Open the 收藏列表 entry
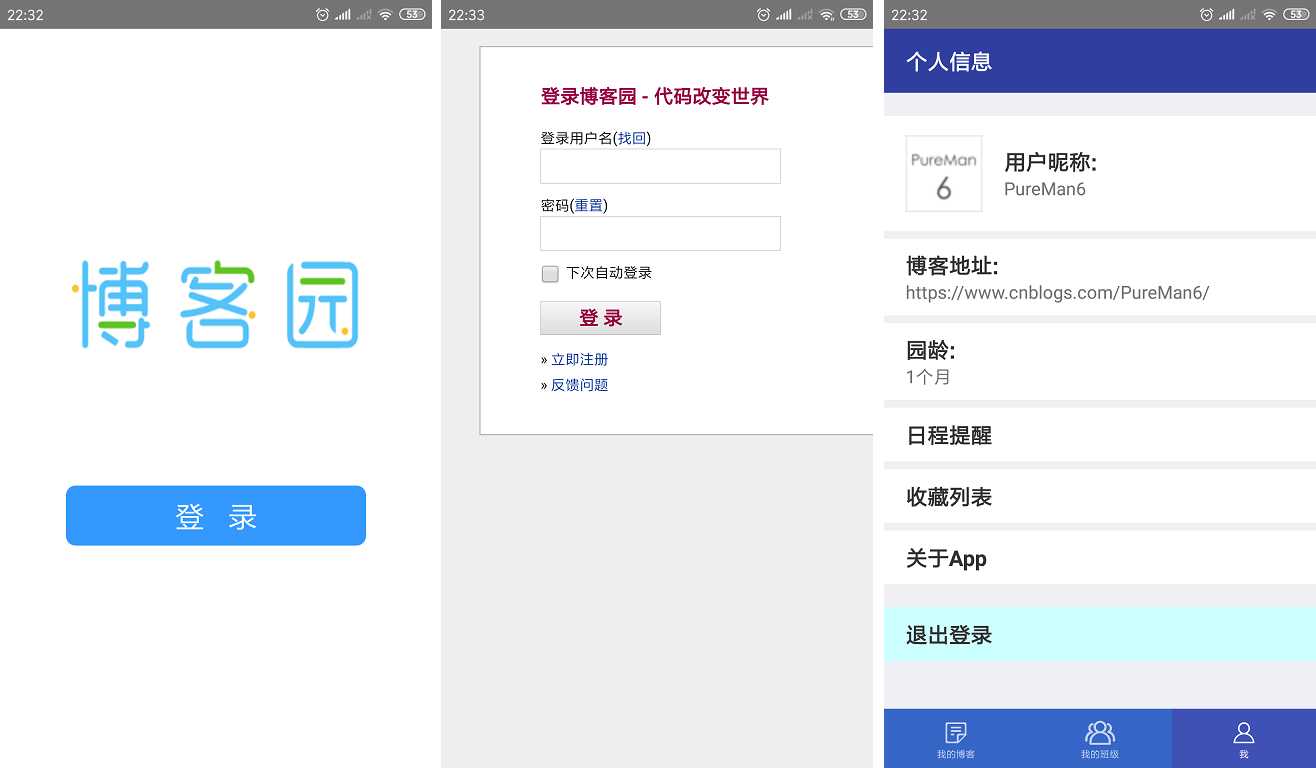The width and height of the screenshot is (1316, 768). click(1100, 497)
